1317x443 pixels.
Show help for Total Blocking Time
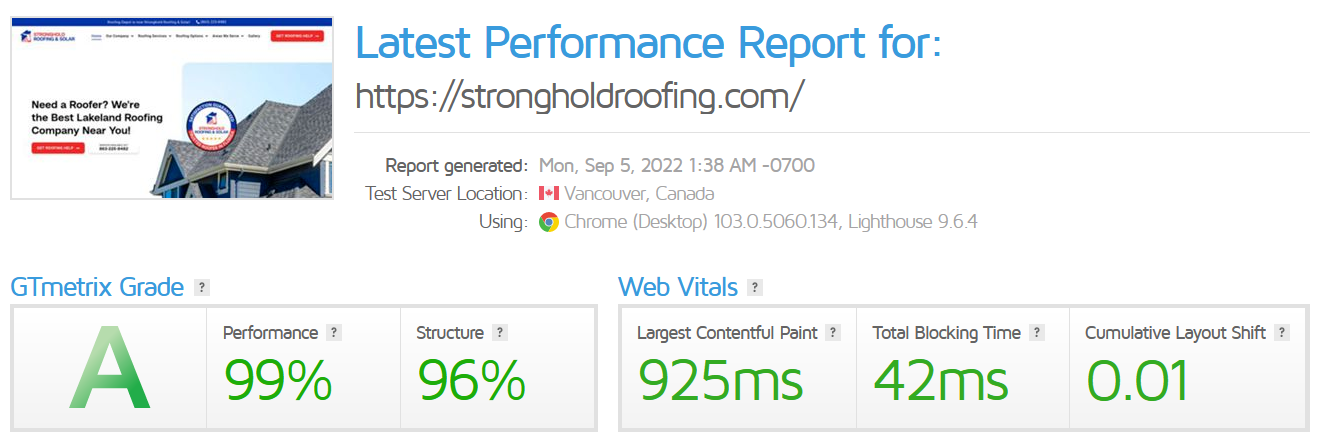coord(1037,333)
